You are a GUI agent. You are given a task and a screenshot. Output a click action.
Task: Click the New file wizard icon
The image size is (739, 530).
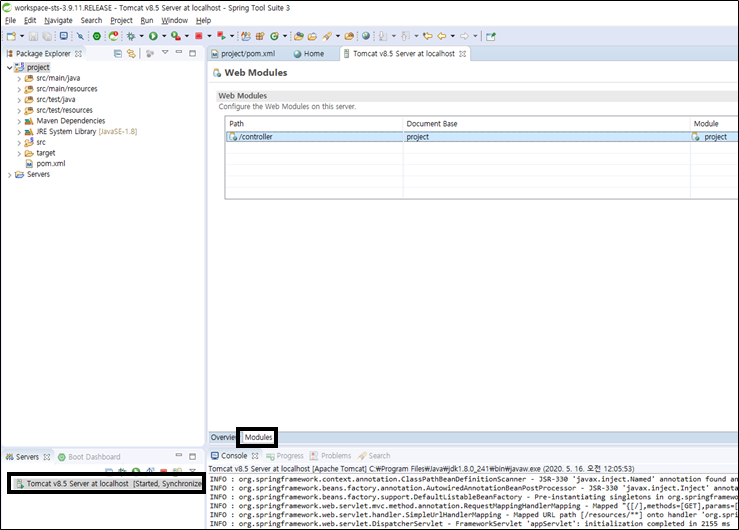click(x=11, y=36)
